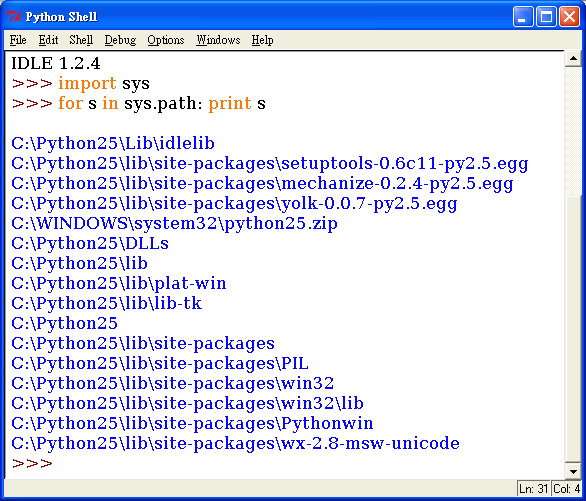Click the C:\Python25\lib line
Image resolution: width=586 pixels, height=501 pixels.
[80, 263]
